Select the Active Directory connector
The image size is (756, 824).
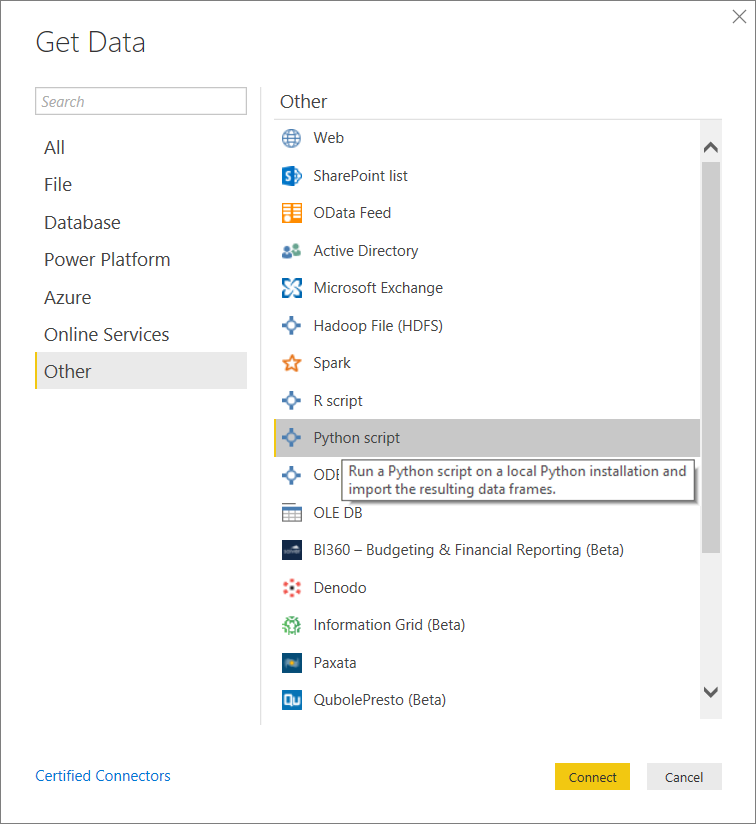(x=364, y=250)
